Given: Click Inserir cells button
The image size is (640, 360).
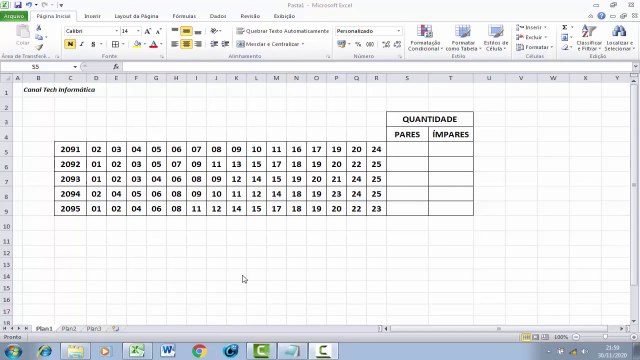Looking at the screenshot, I should (x=531, y=27).
